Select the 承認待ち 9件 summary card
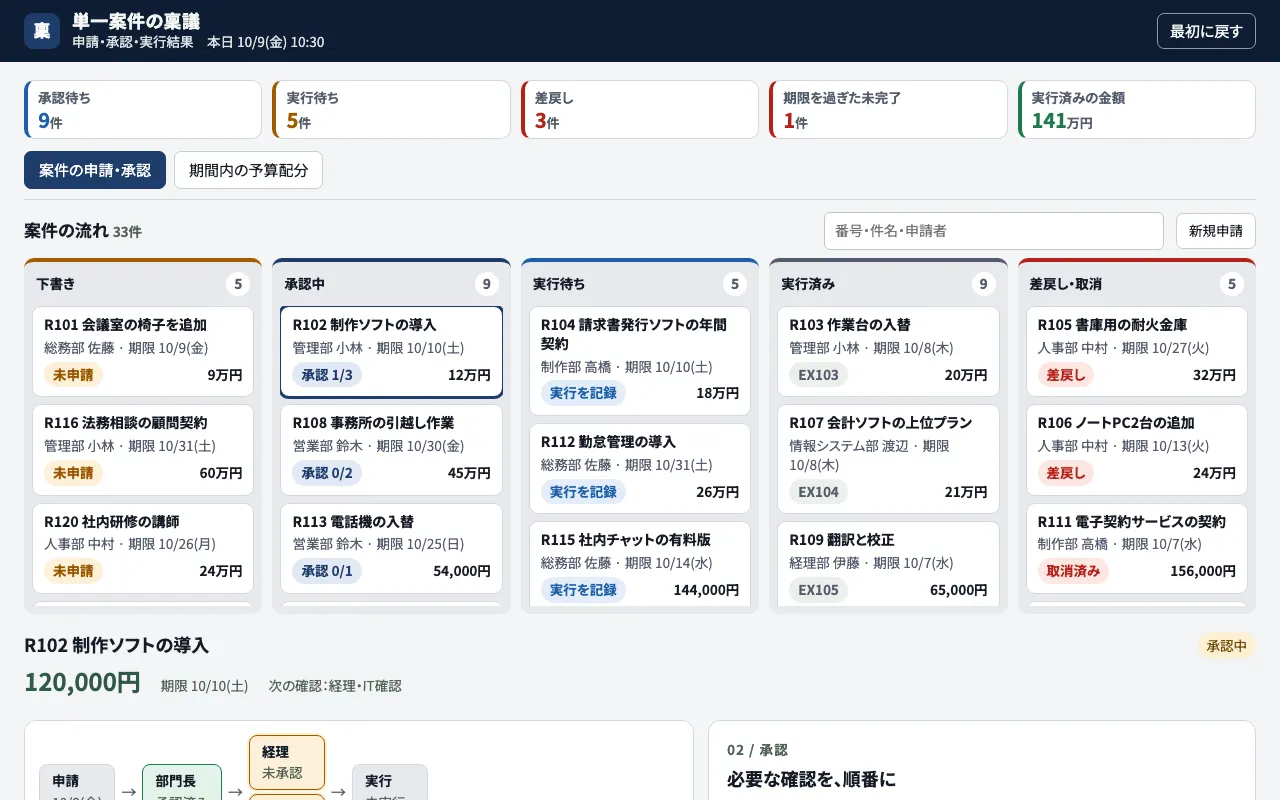 click(143, 110)
